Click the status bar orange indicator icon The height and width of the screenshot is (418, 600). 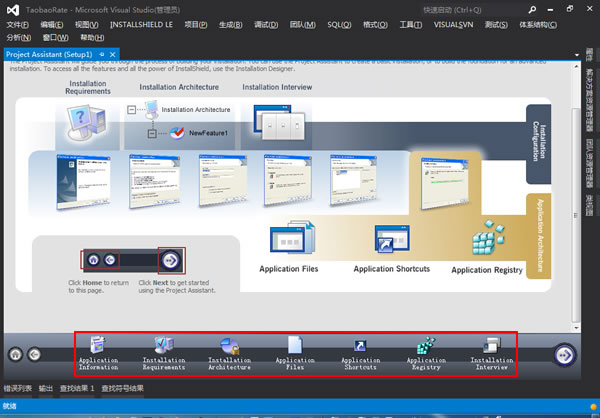(x=594, y=407)
